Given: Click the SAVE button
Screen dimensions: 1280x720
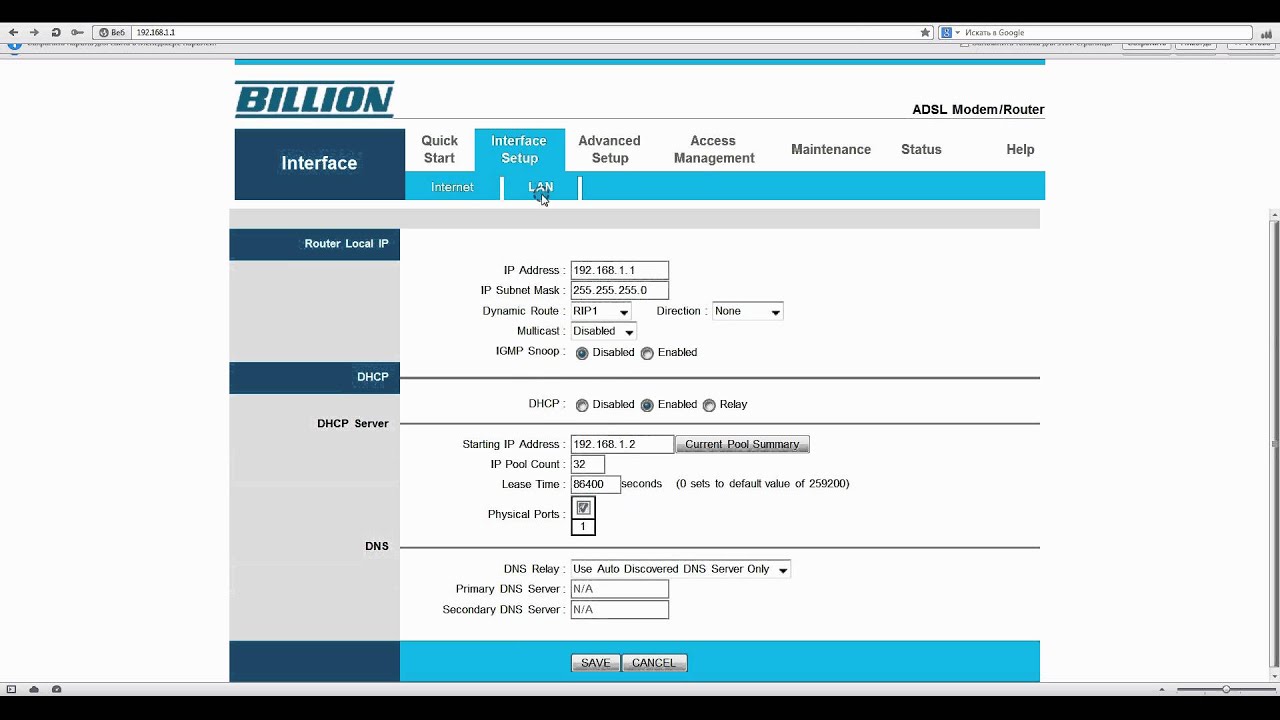Looking at the screenshot, I should tap(596, 663).
